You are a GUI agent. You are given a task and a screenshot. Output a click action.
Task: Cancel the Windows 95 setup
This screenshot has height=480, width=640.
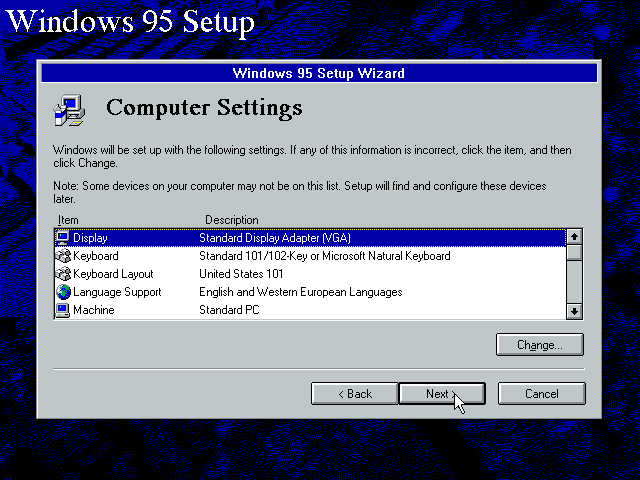[541, 394]
